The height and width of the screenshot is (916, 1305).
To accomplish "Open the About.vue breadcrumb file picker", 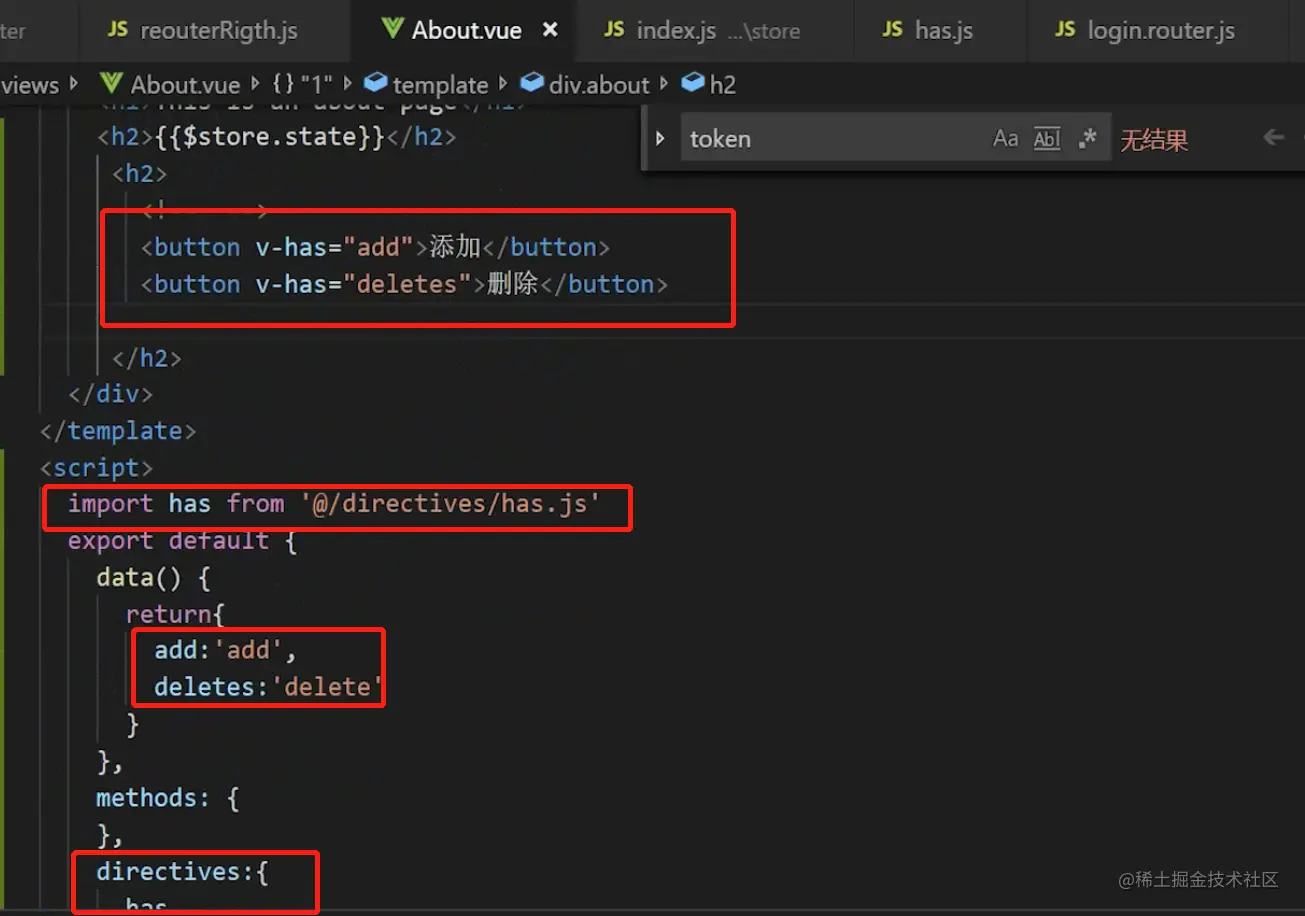I will click(171, 85).
